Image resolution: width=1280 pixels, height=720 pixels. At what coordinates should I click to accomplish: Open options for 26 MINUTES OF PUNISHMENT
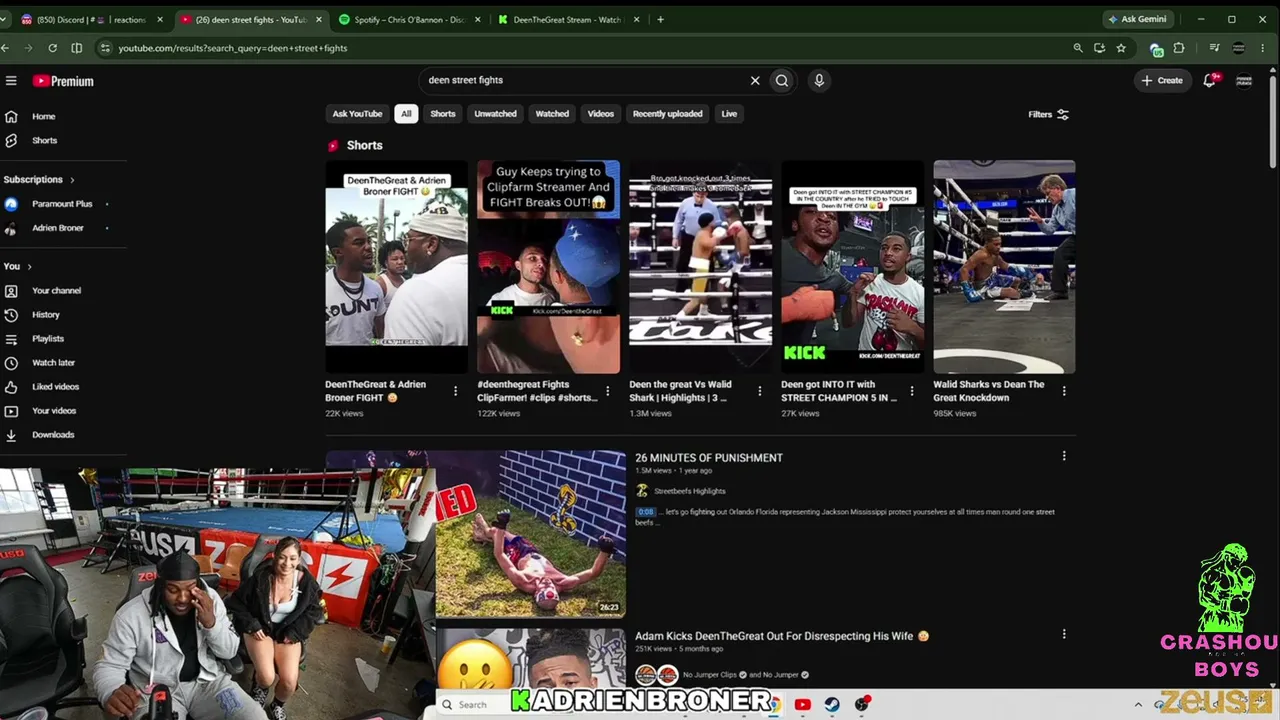pyautogui.click(x=1064, y=456)
